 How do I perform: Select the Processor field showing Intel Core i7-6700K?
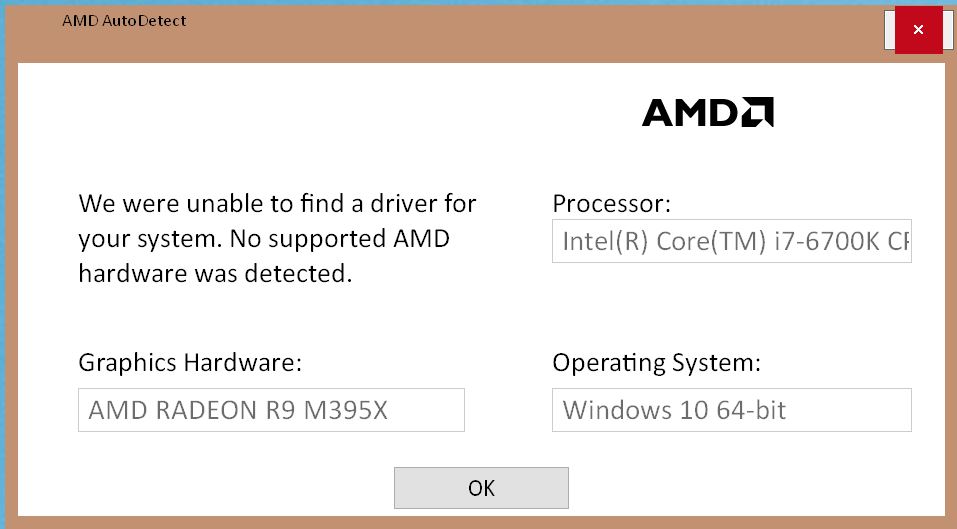[x=731, y=241]
